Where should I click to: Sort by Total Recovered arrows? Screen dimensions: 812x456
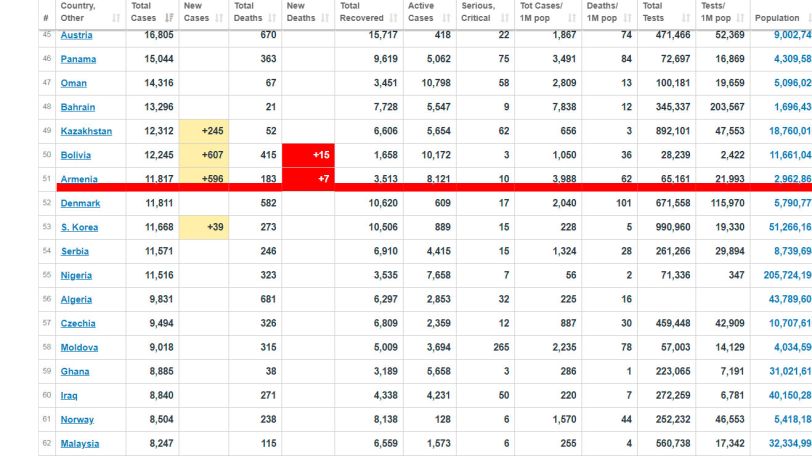click(394, 18)
